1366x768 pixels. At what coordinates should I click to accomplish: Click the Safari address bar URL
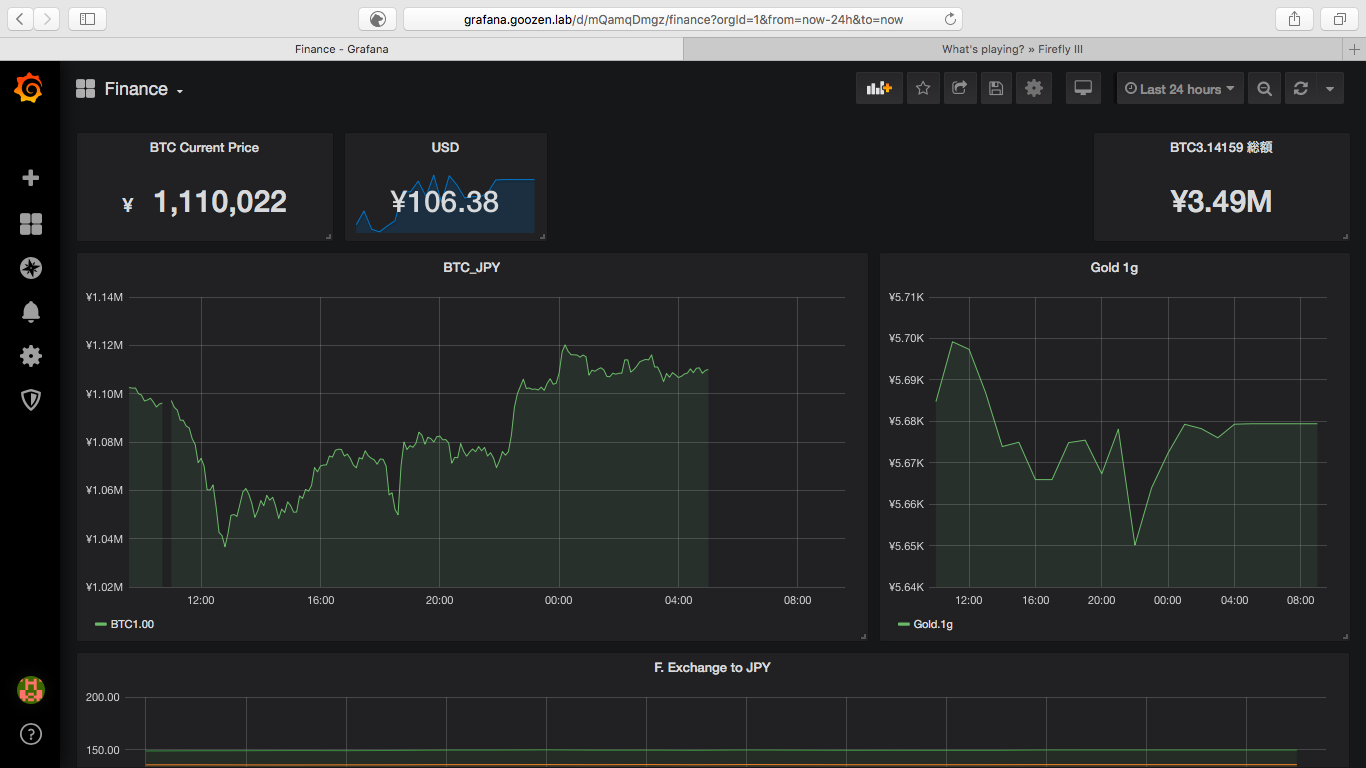click(x=683, y=18)
